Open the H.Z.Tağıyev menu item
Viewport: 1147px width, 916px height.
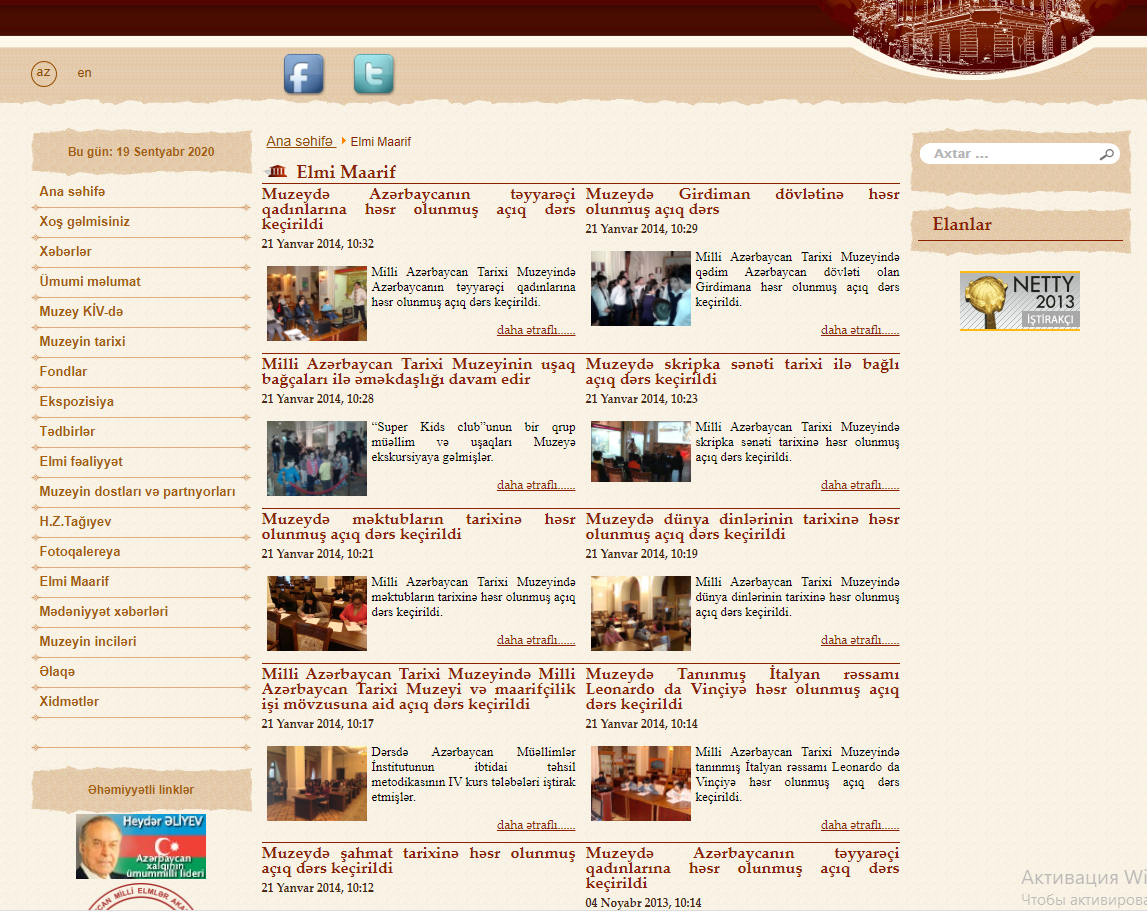(75, 522)
